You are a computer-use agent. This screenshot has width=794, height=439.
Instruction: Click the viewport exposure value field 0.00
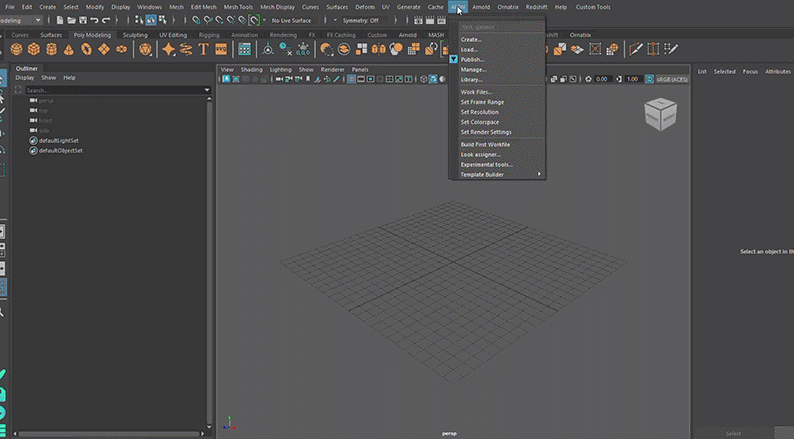pos(602,79)
